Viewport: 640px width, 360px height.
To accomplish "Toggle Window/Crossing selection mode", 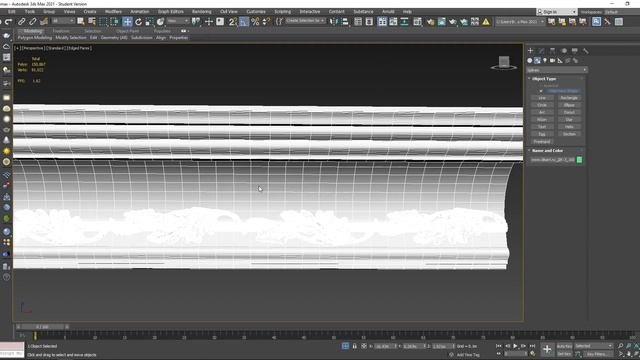I will click(x=114, y=22).
